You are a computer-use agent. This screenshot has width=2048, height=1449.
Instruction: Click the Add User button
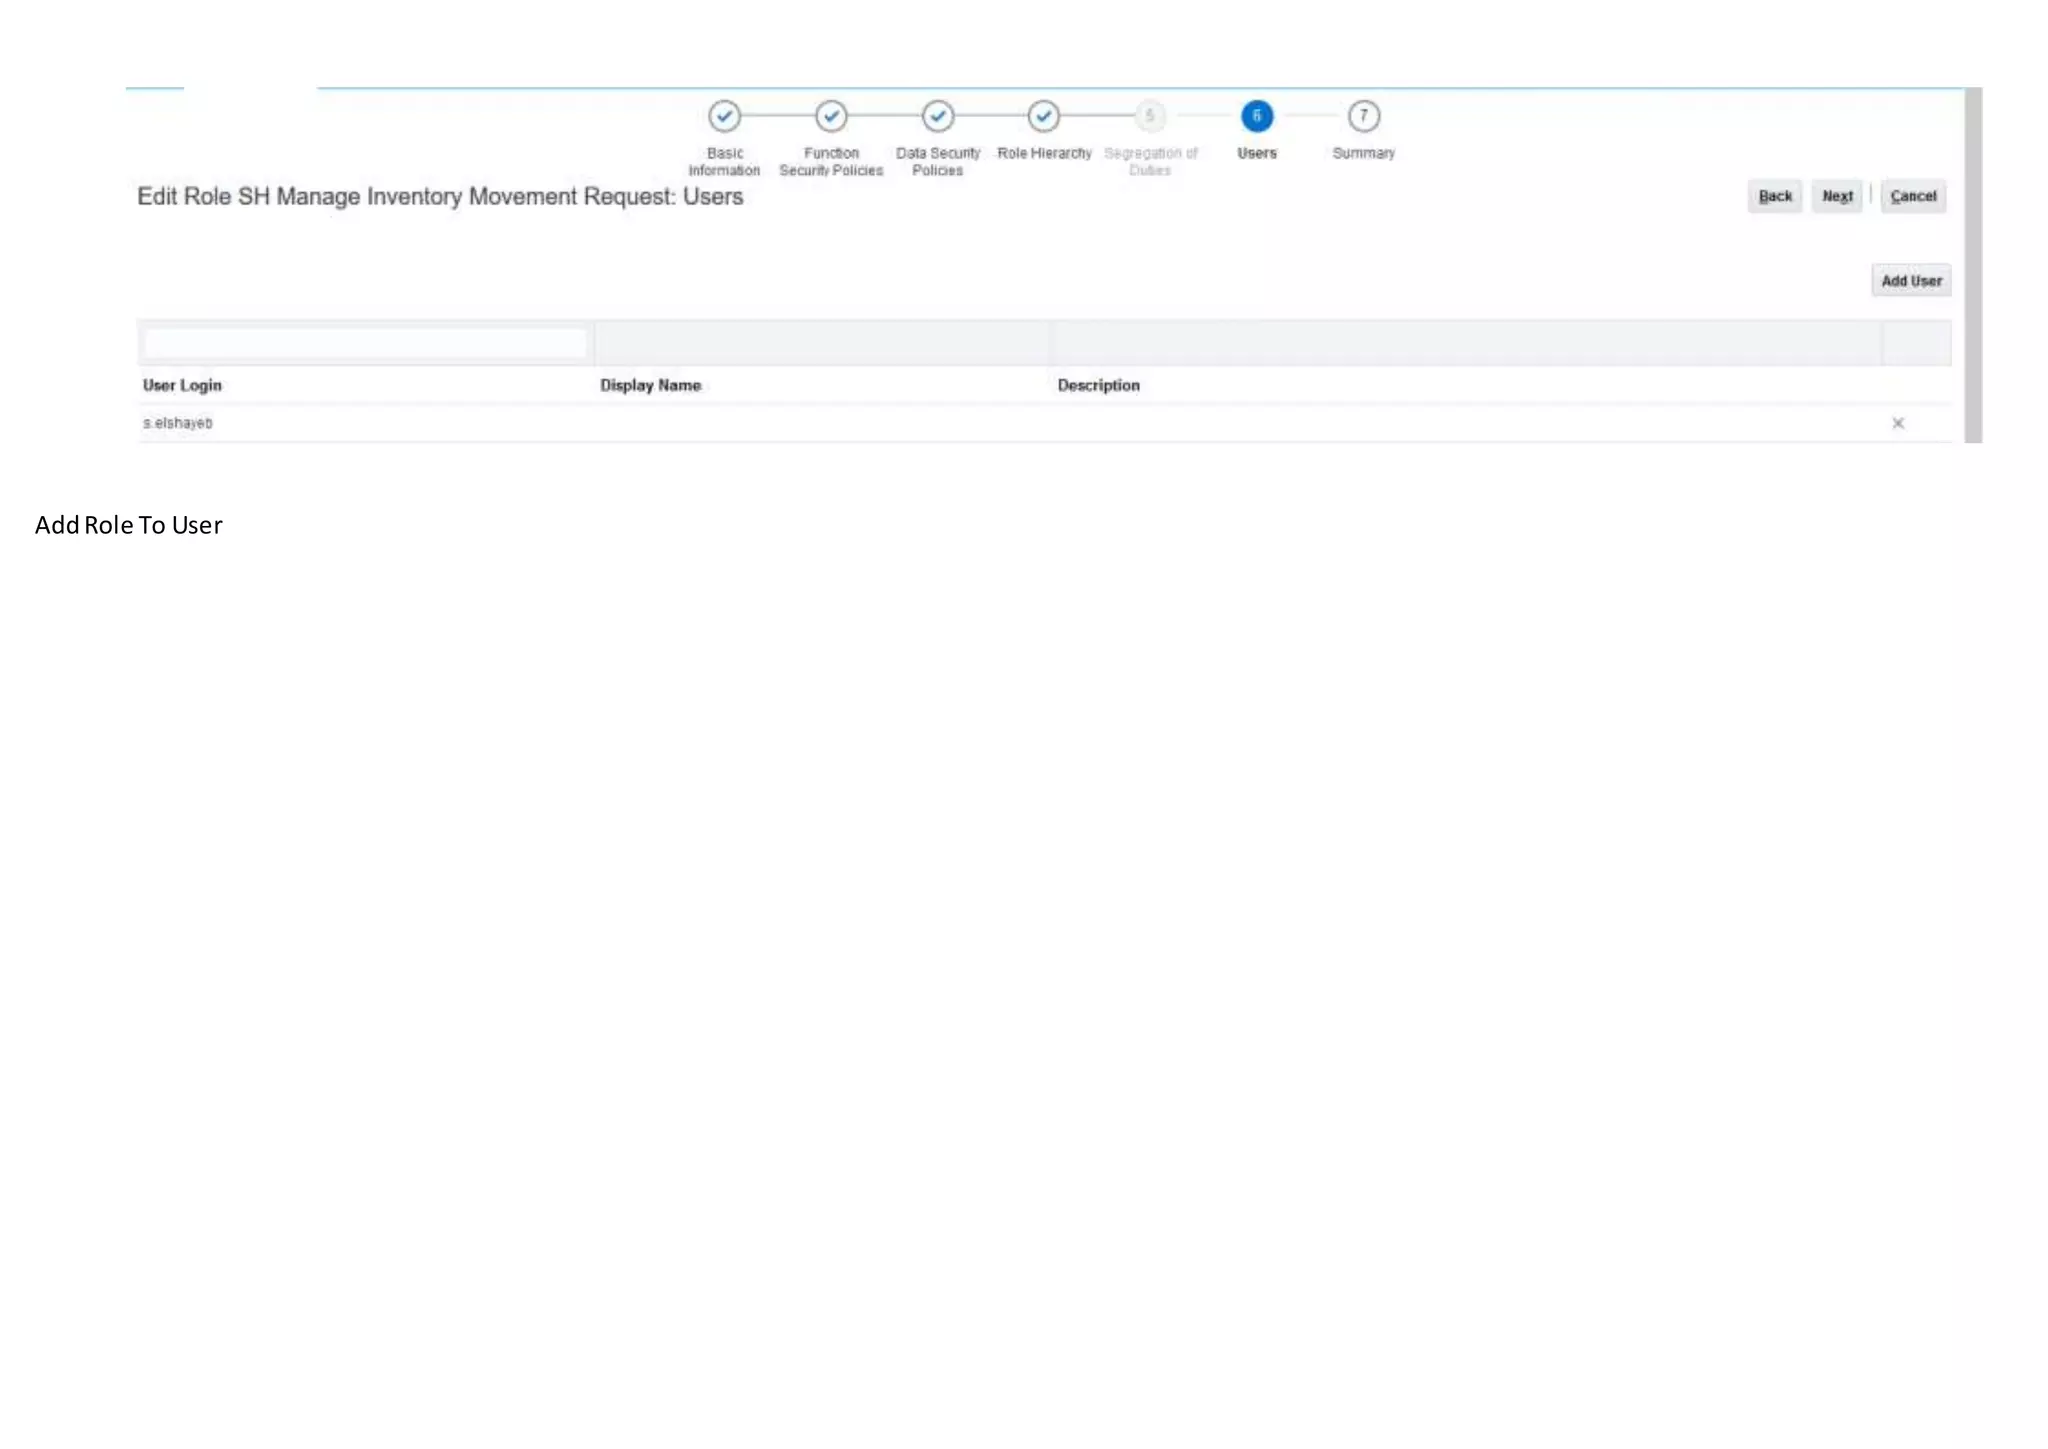pyautogui.click(x=1910, y=281)
